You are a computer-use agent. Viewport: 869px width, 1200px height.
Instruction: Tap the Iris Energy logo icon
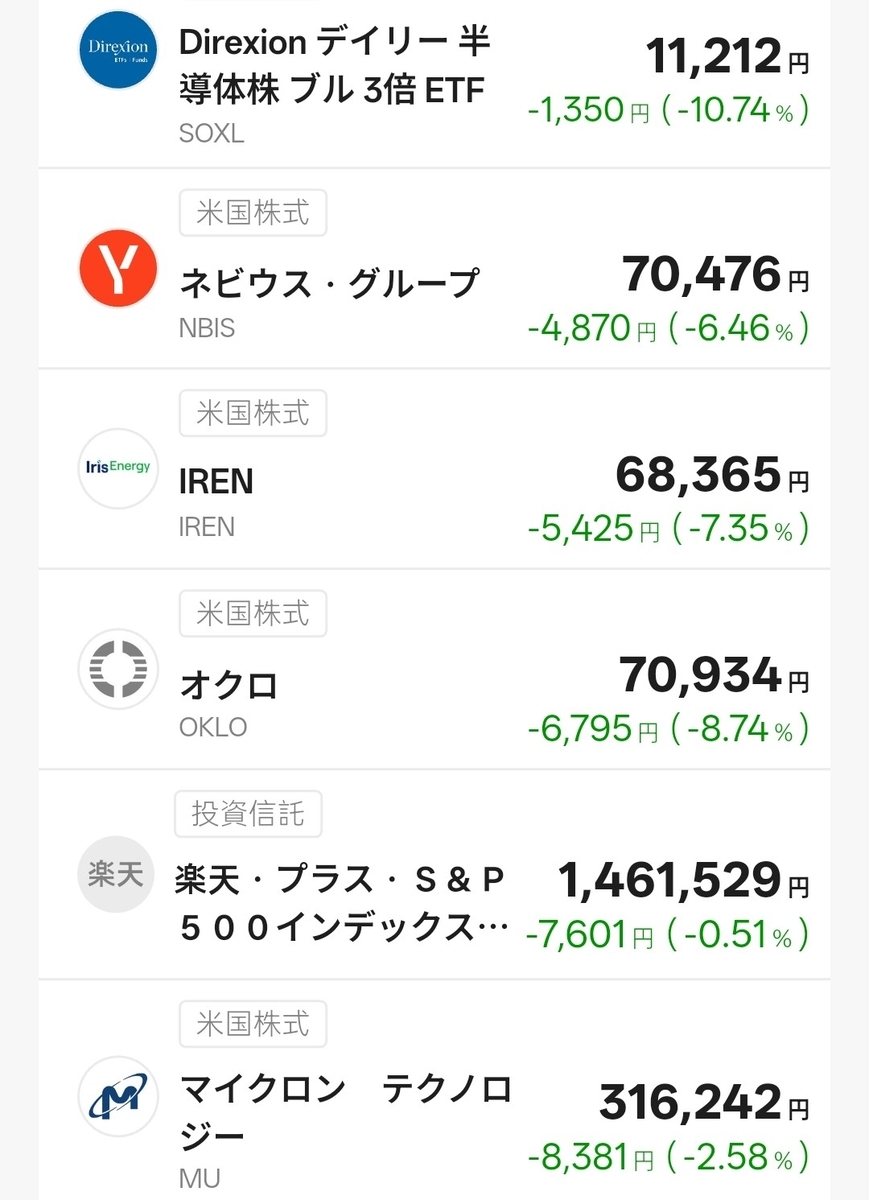pyautogui.click(x=118, y=469)
